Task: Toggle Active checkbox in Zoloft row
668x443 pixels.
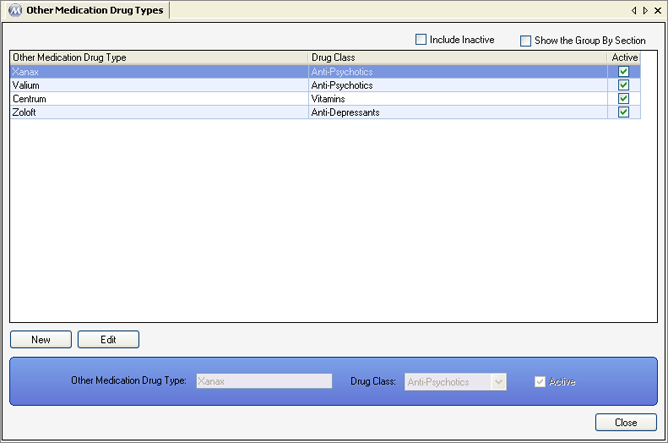Action: 623,112
